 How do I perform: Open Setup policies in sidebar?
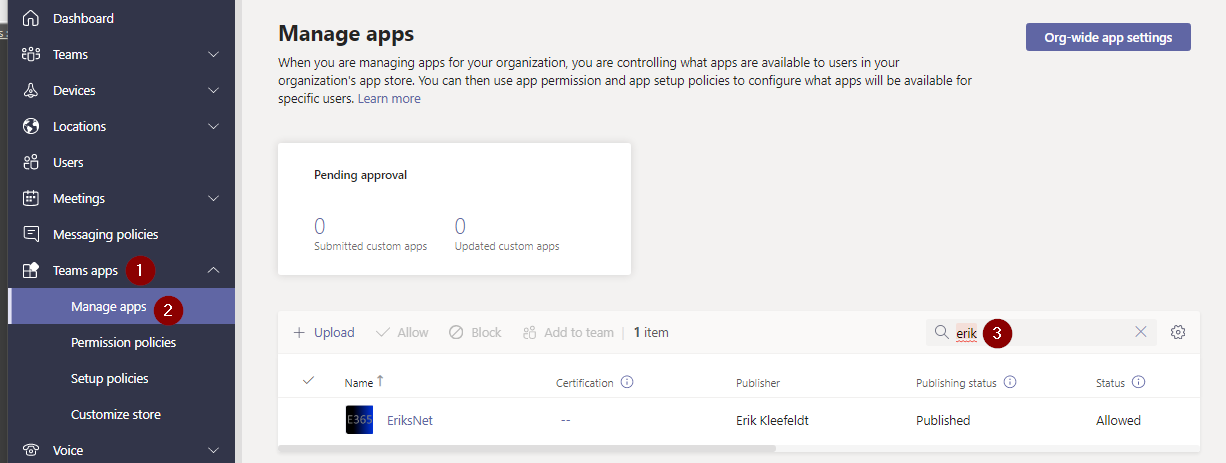(109, 378)
